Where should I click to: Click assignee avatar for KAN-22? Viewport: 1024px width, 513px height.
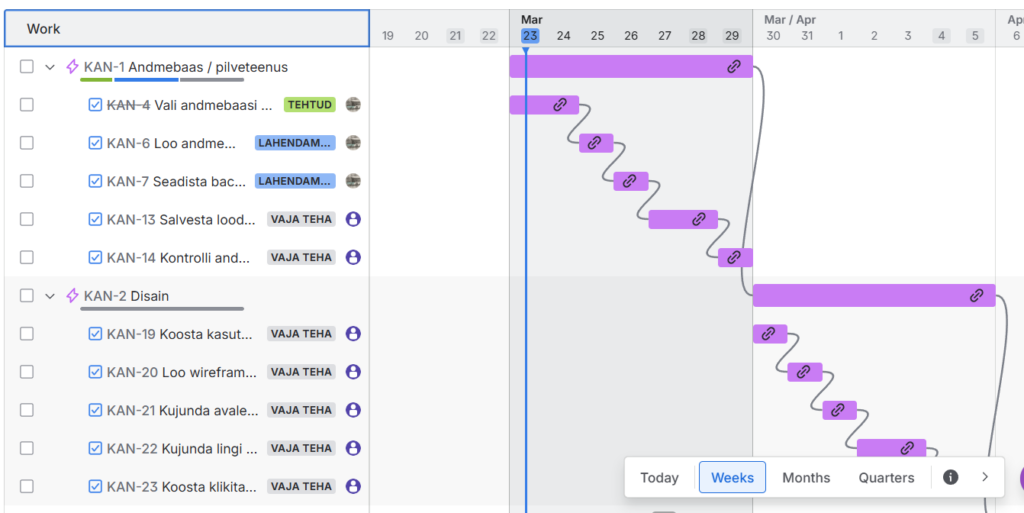click(353, 448)
